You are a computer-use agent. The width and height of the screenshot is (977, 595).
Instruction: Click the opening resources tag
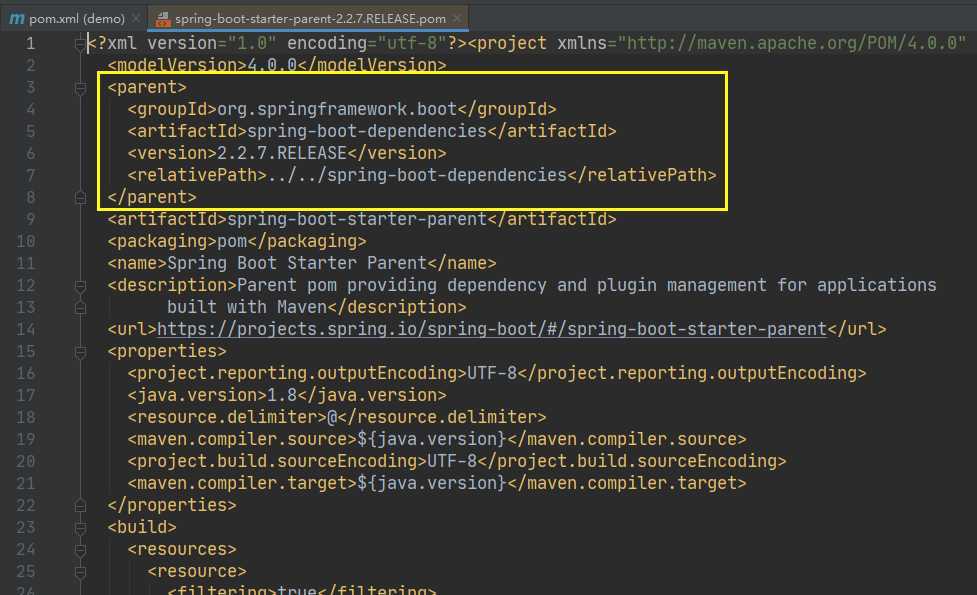click(x=182, y=550)
